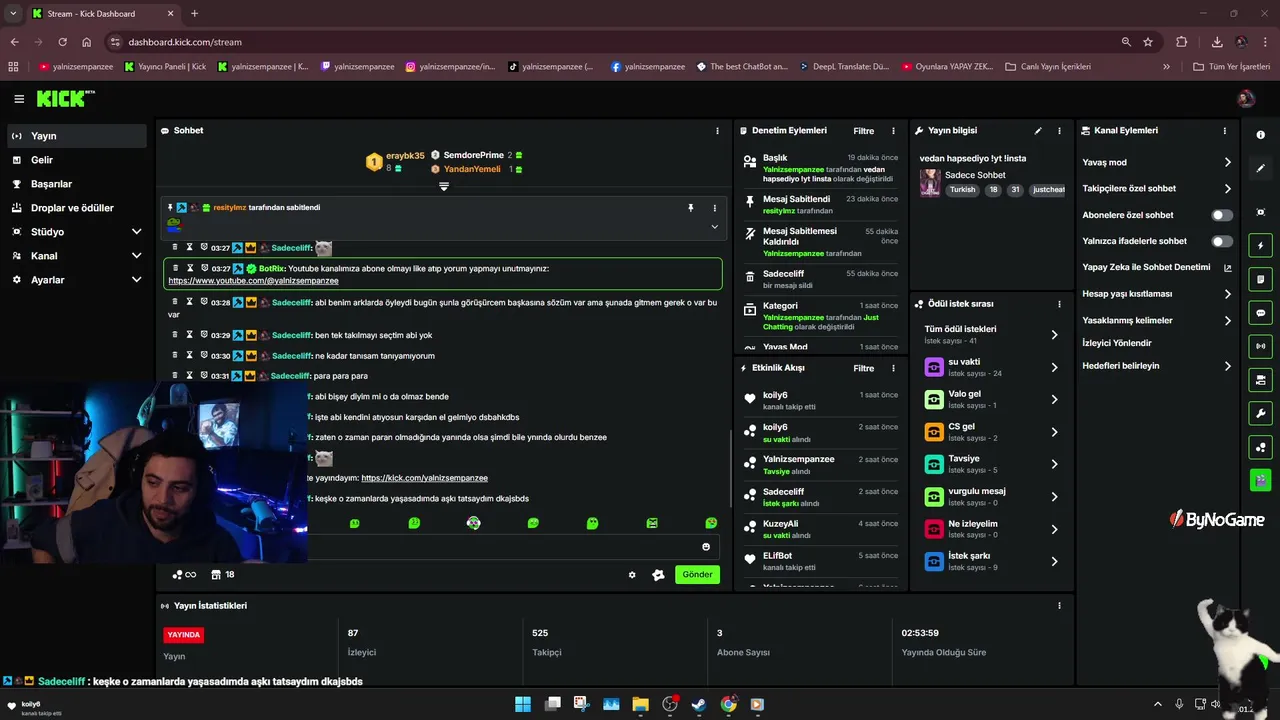
Task: Open the Kick logo home
Action: coord(65,98)
